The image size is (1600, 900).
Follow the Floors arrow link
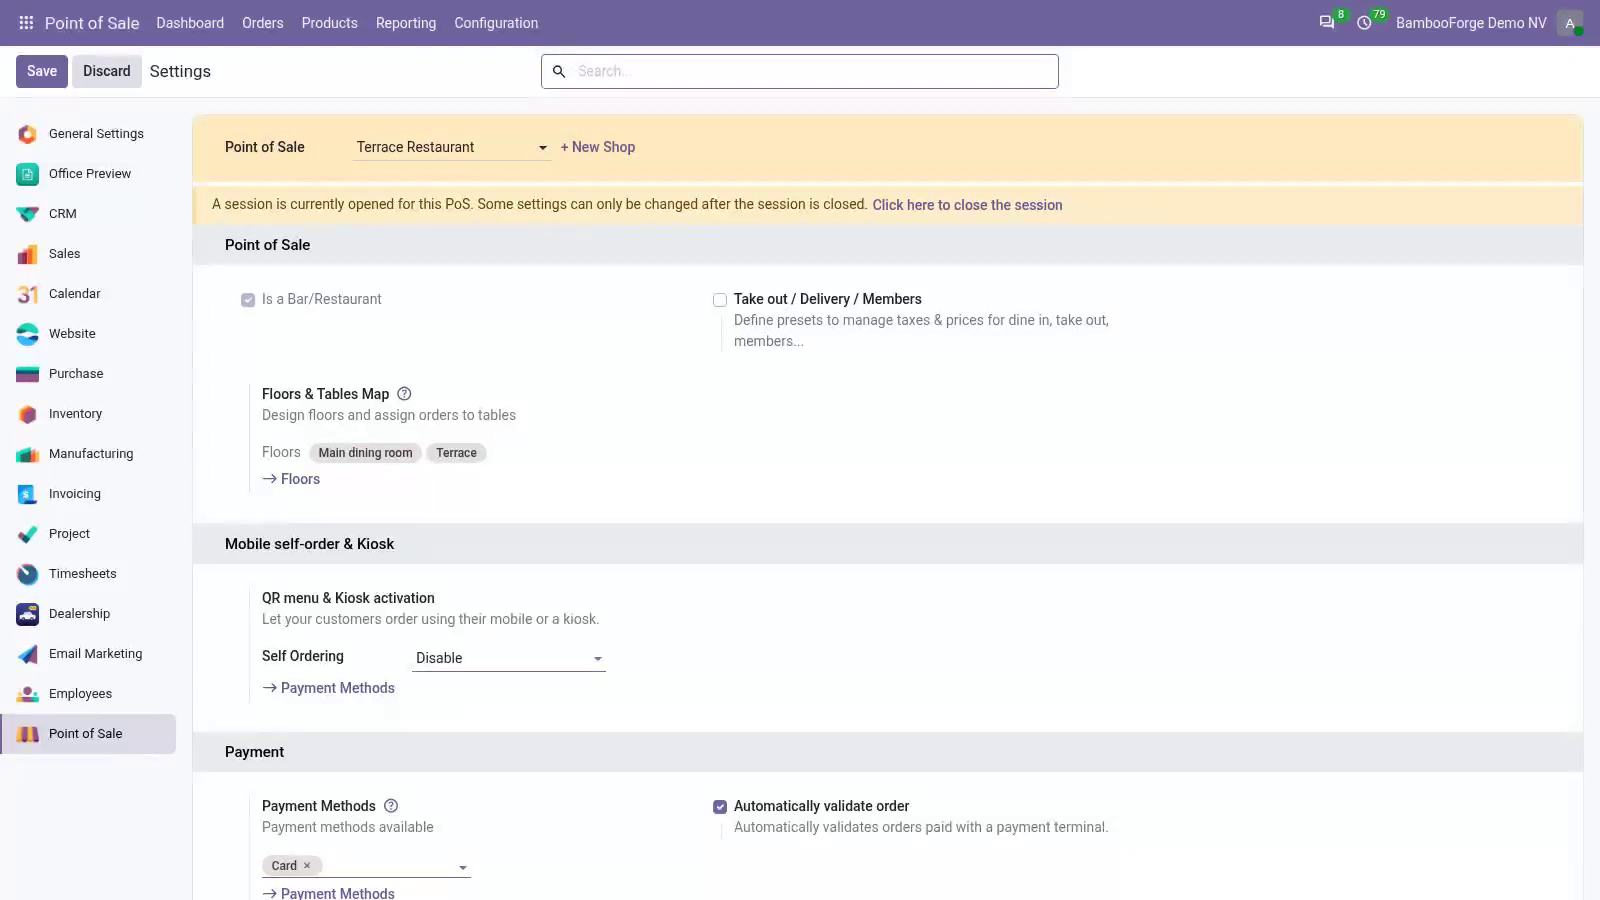coord(291,479)
